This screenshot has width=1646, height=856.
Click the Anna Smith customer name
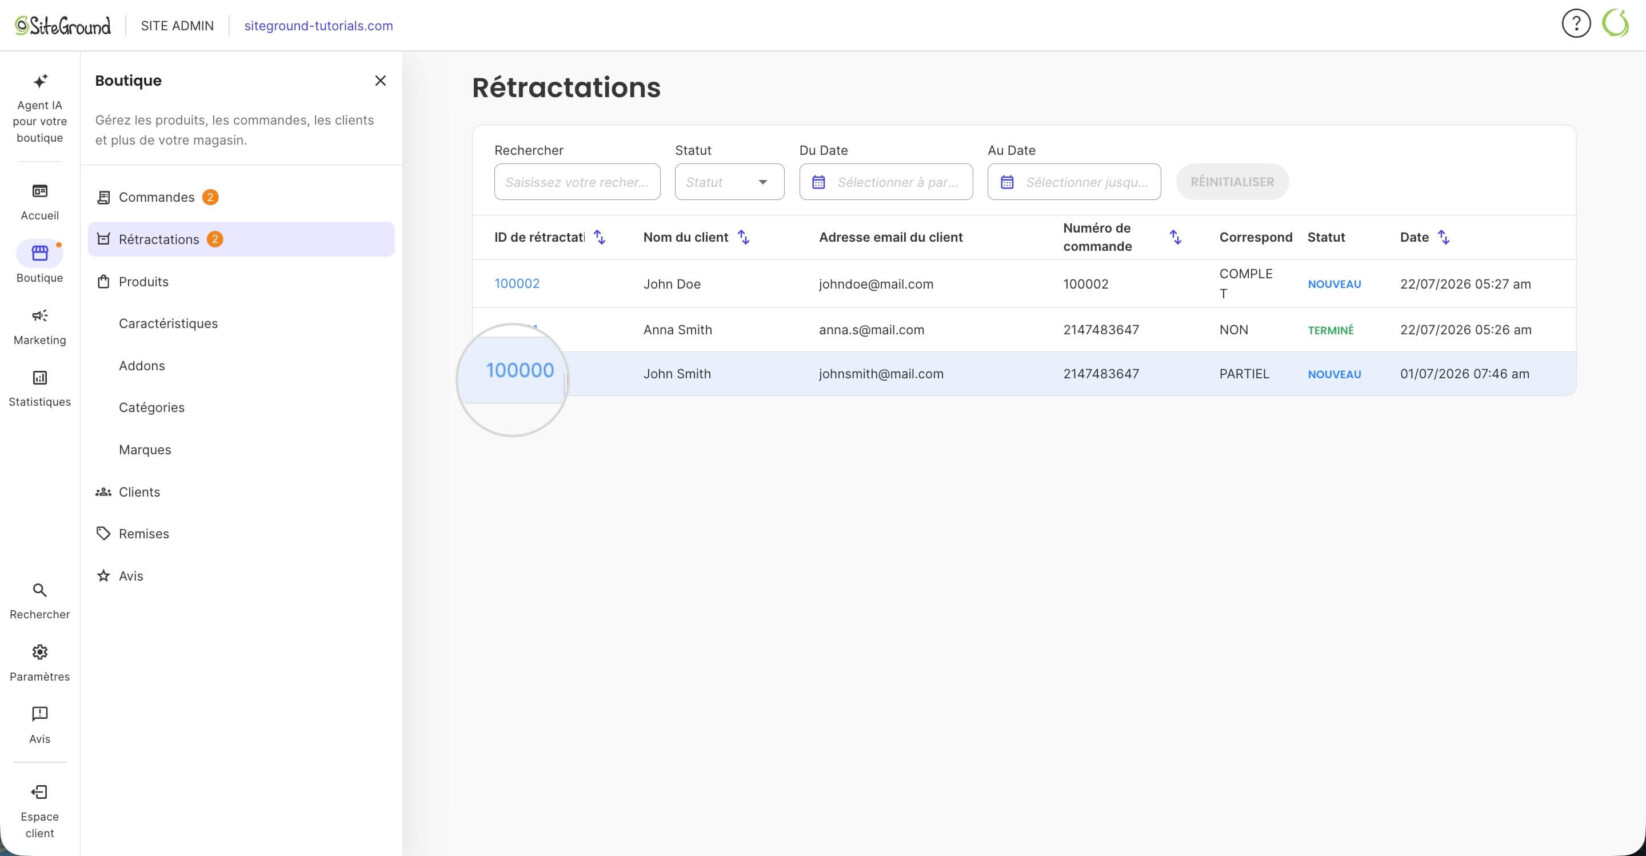[x=678, y=330]
